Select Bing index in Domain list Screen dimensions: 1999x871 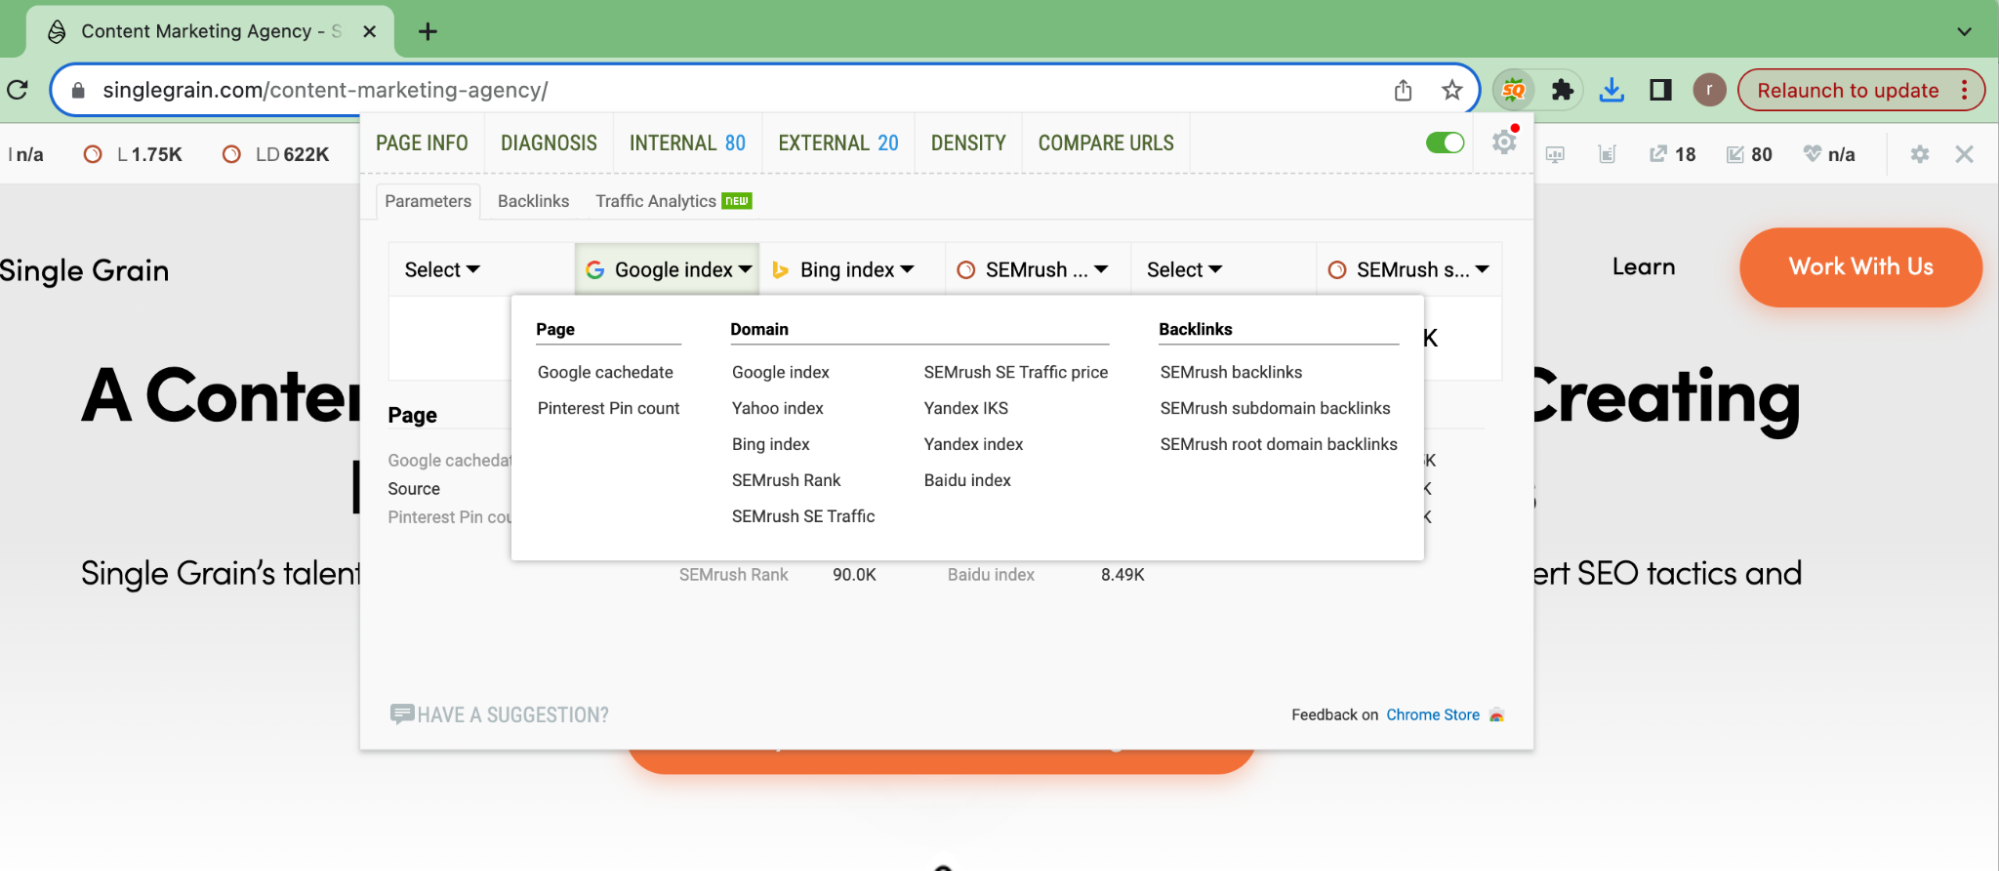(770, 444)
